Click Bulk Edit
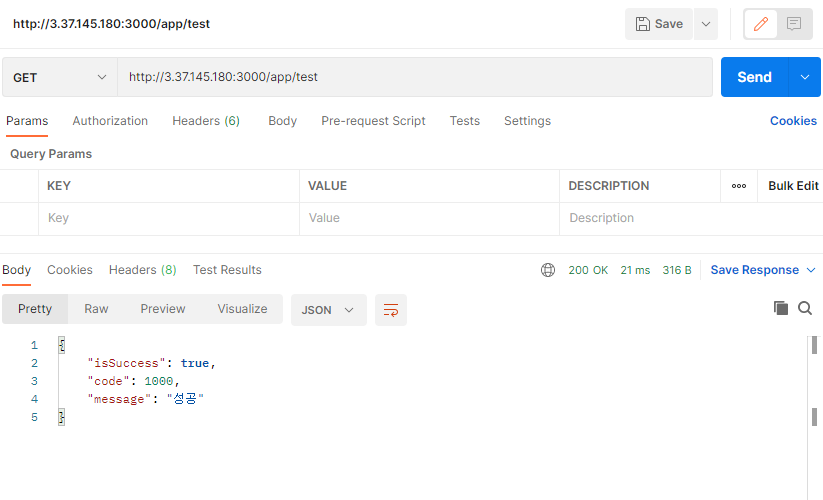 point(793,186)
